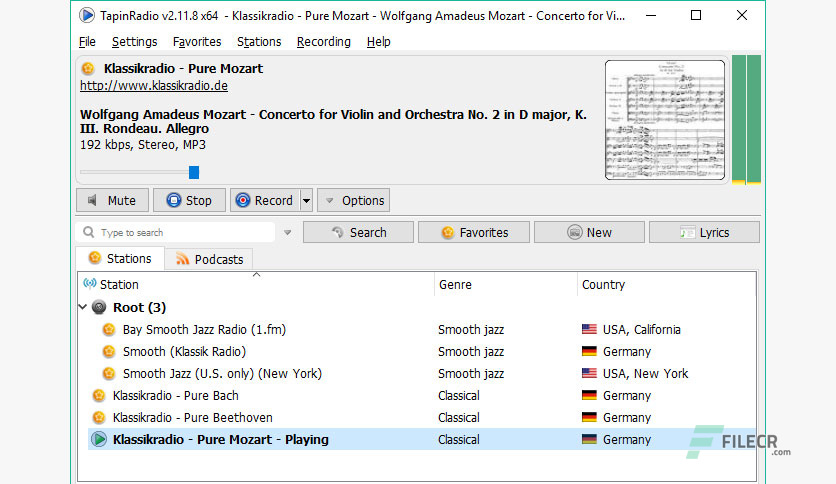836x484 pixels.
Task: Click the Root folder disc icon
Action: click(99, 307)
